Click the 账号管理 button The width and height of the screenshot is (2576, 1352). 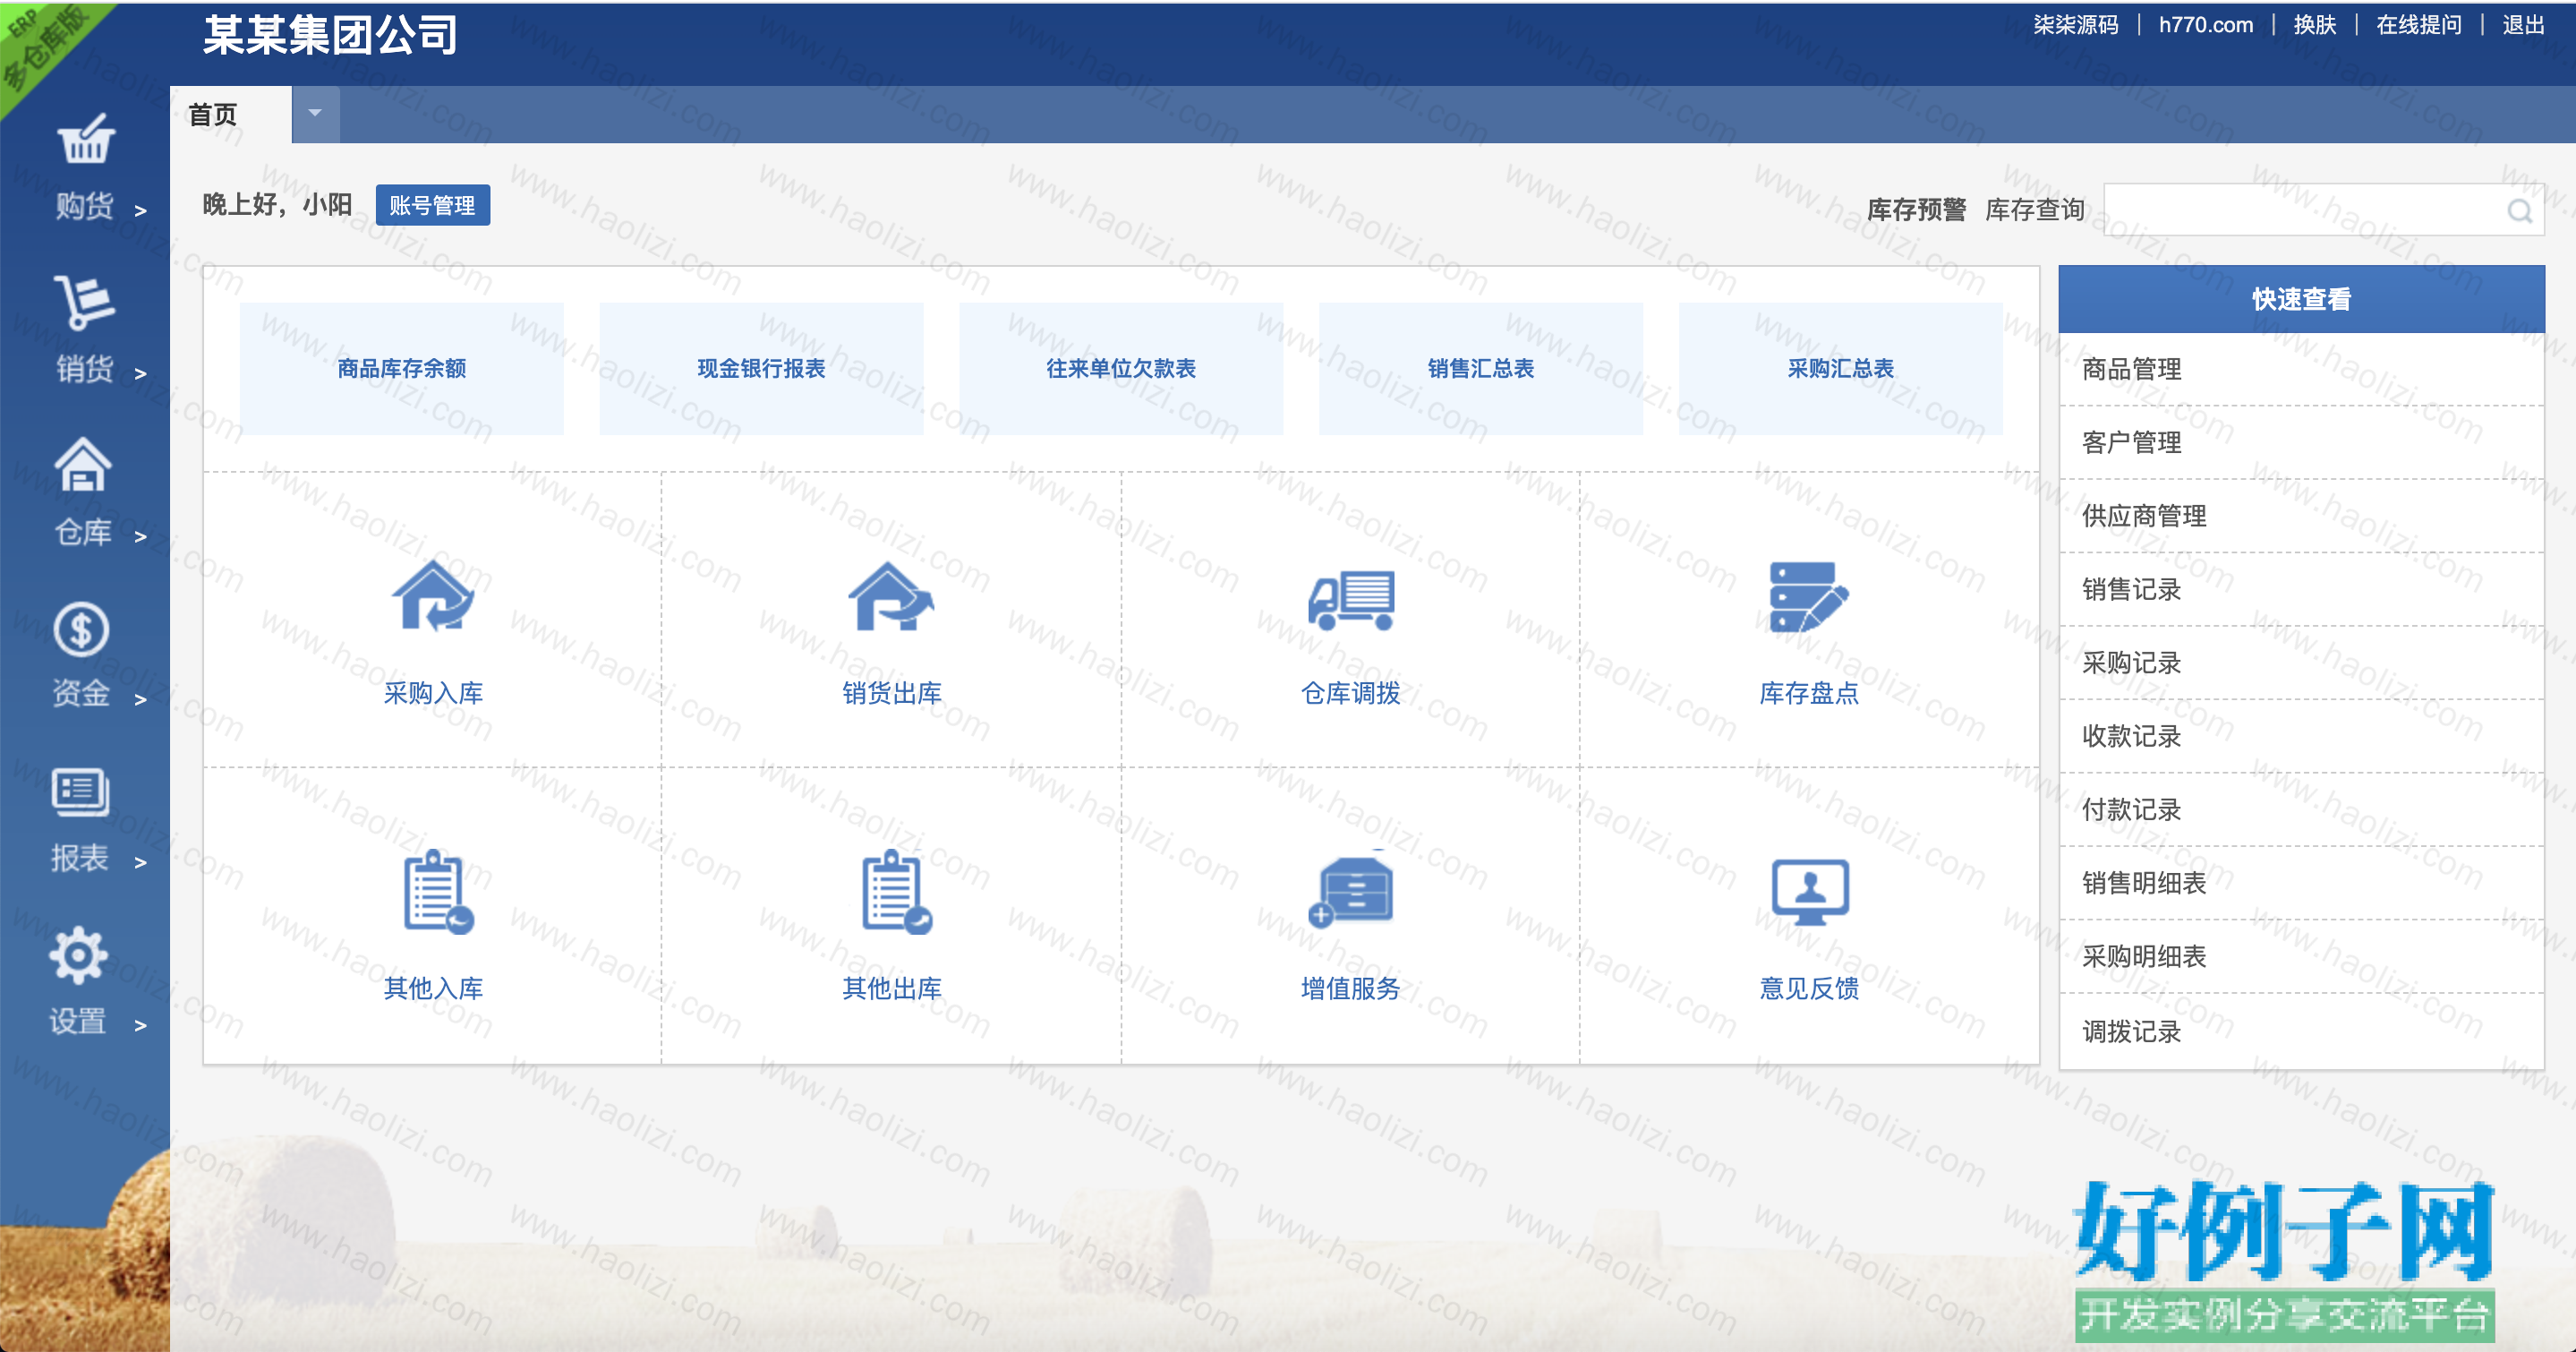tap(433, 205)
